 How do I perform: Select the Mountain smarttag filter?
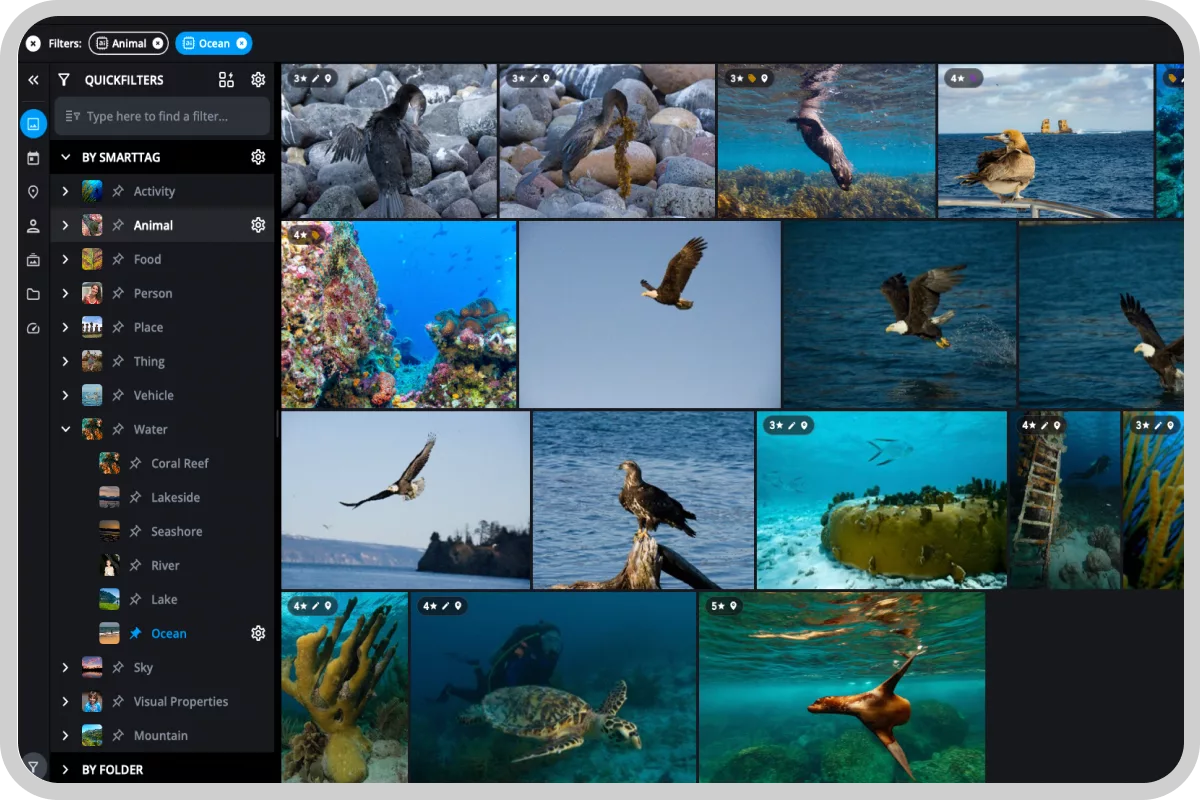[x=160, y=735]
